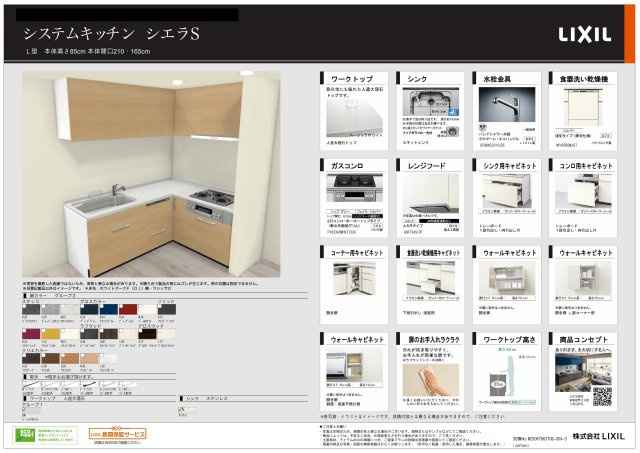
Task: Click the 株式会社 LIXIL footer logo
Action: tap(598, 436)
